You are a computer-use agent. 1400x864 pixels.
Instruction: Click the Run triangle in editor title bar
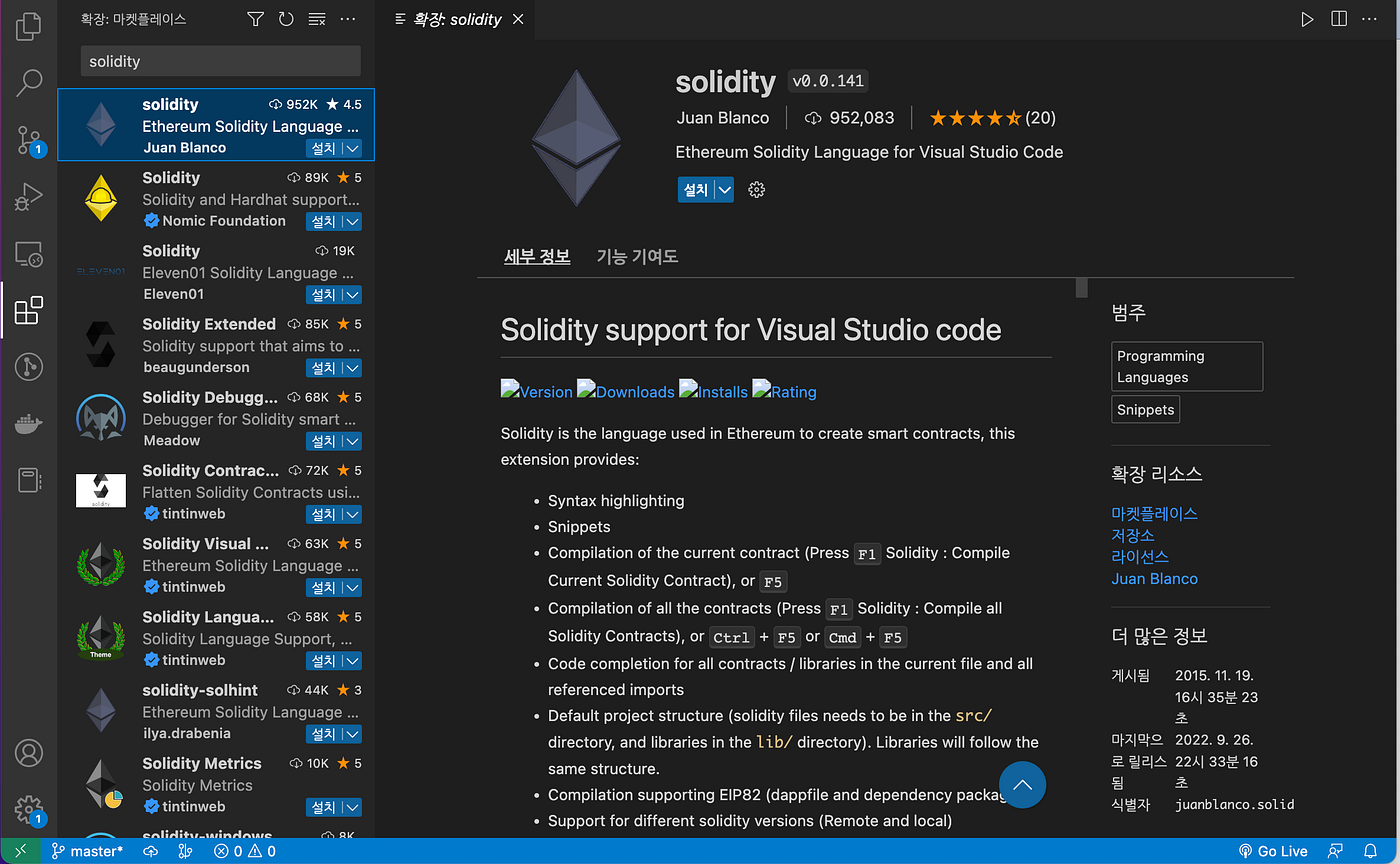click(x=1307, y=19)
